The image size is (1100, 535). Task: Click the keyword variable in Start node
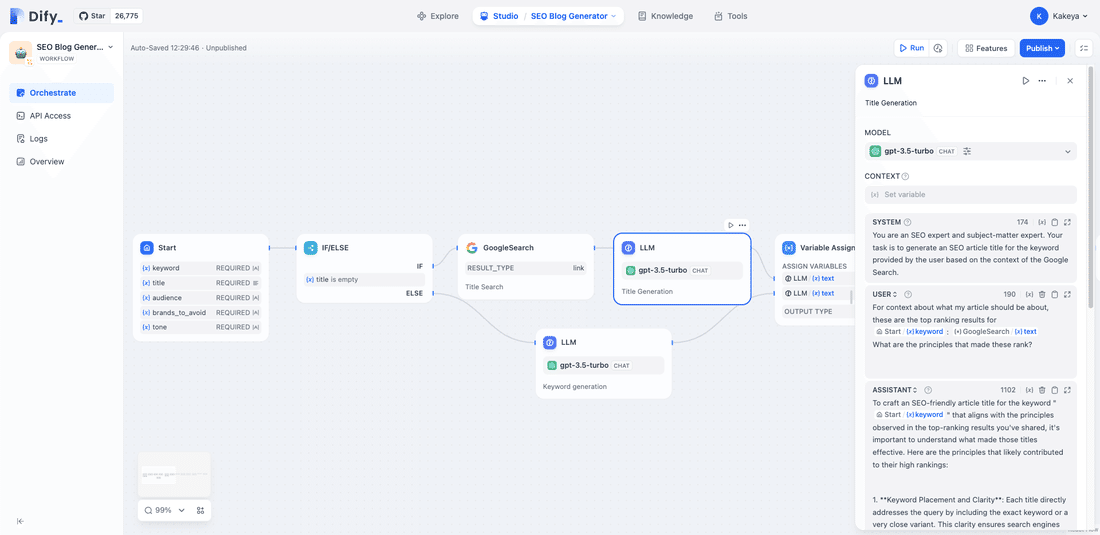point(201,268)
